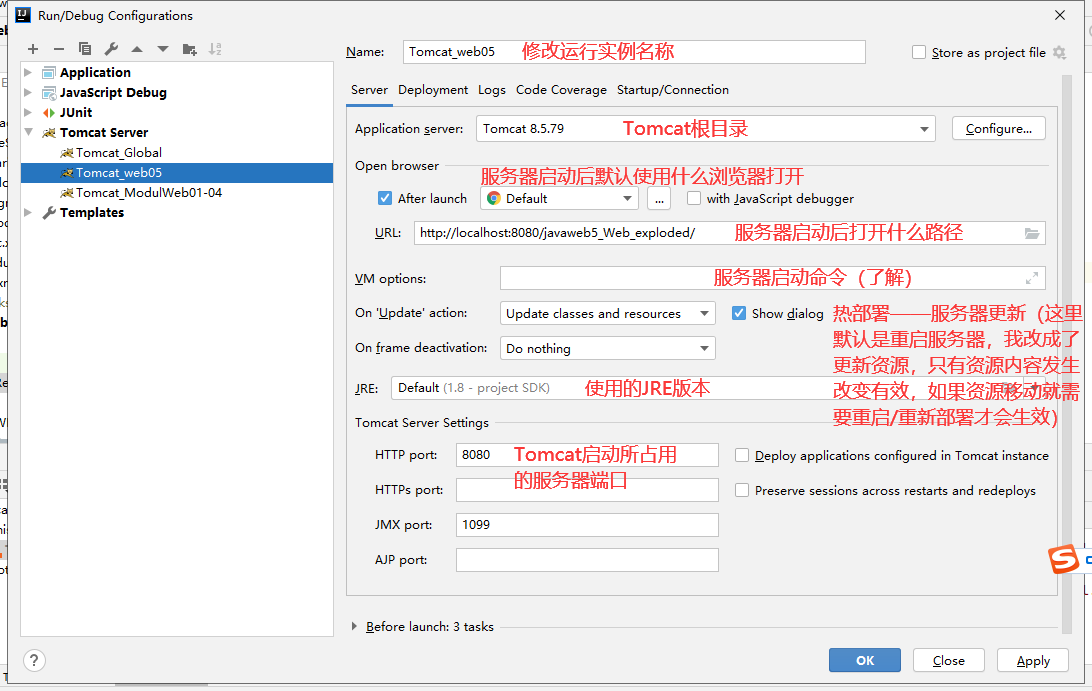Open the browser Default dropdown
This screenshot has height=691, width=1092.
coord(559,199)
